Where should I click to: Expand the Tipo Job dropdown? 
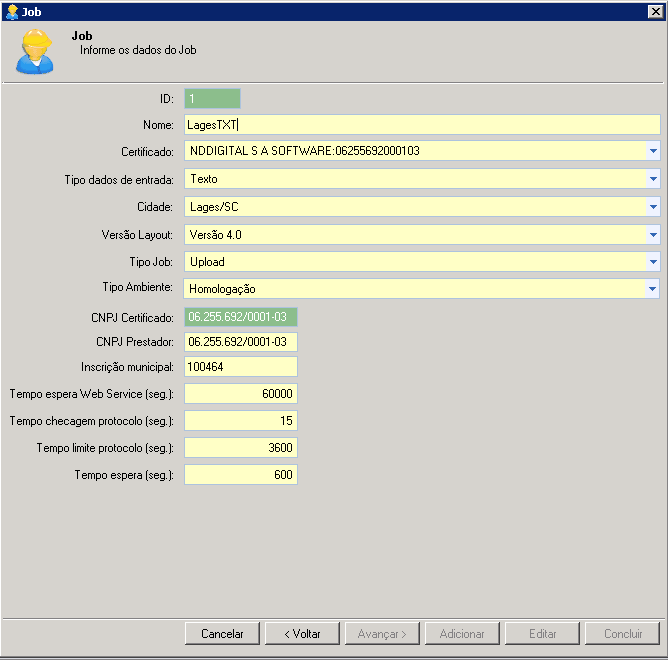[x=652, y=262]
